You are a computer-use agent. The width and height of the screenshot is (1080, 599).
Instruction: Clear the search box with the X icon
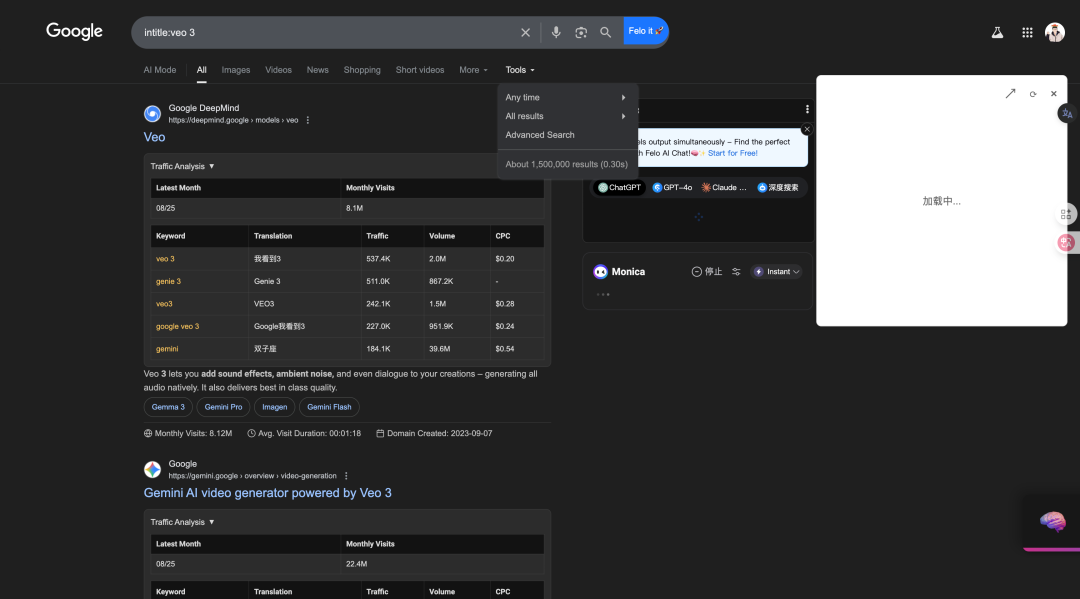[x=526, y=32]
